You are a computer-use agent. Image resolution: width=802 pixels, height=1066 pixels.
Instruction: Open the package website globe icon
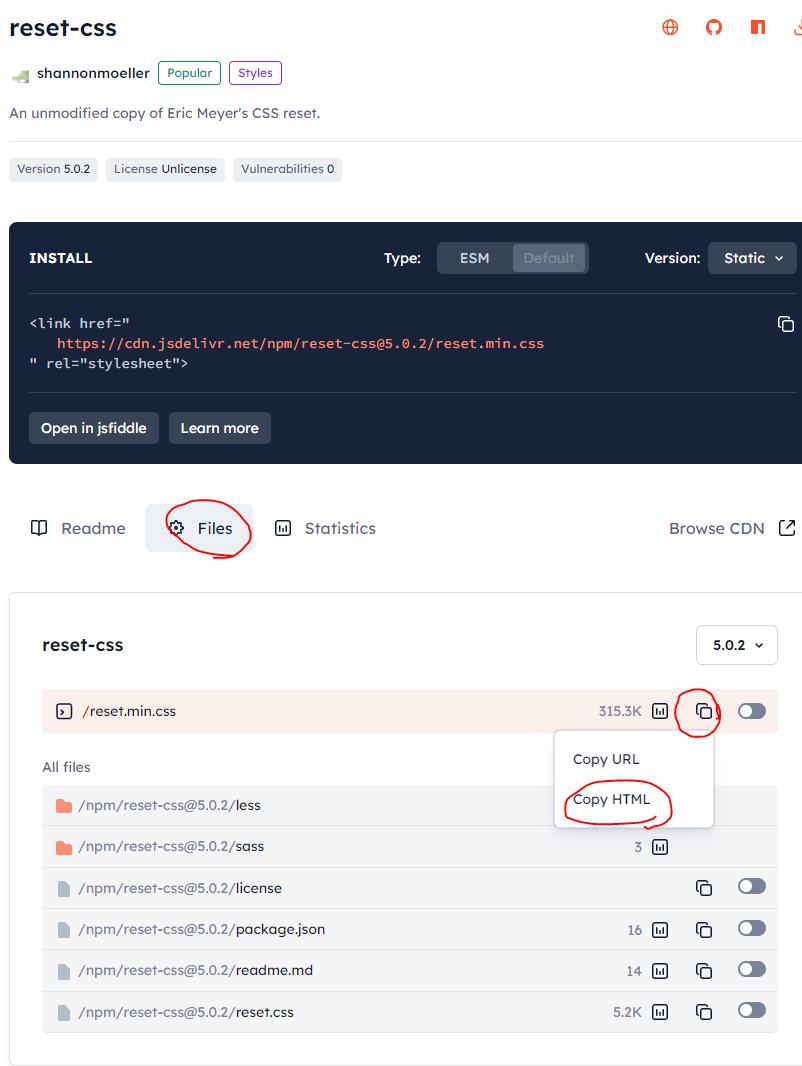pos(670,27)
